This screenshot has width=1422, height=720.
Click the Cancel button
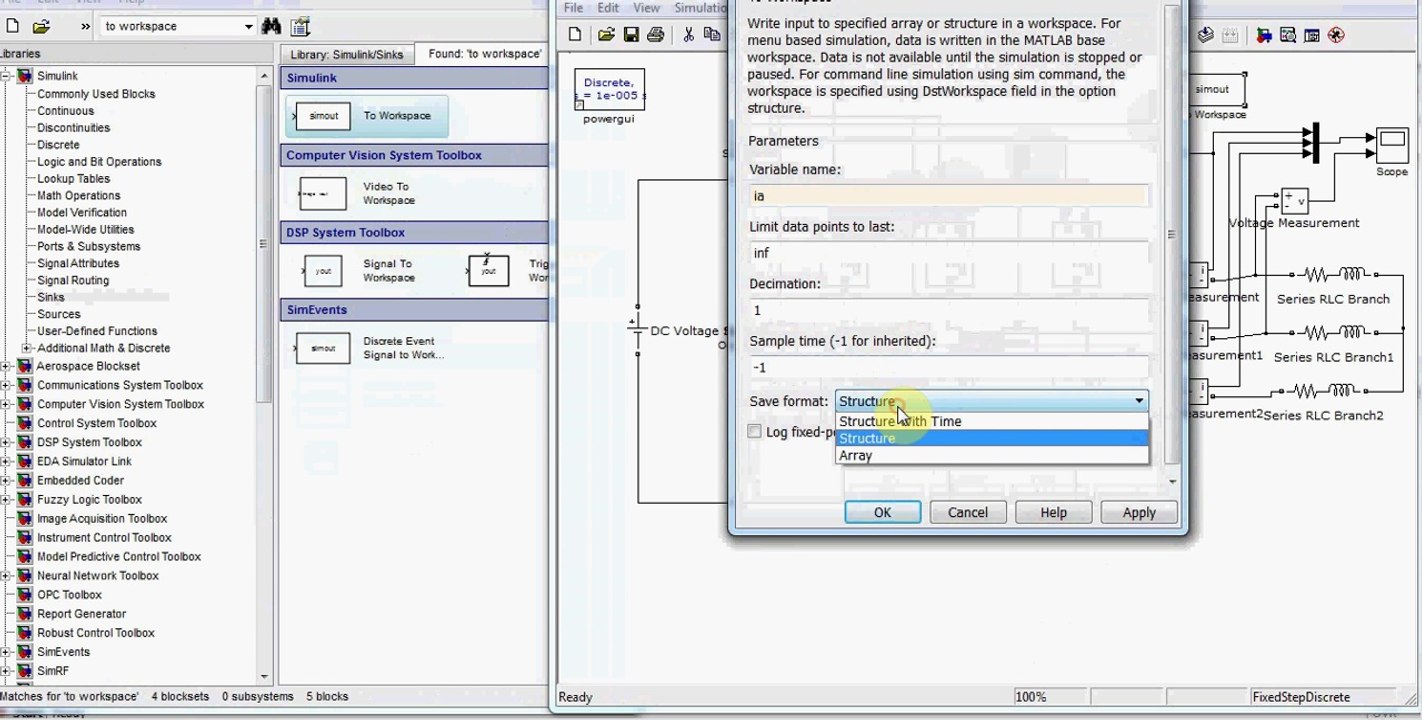coord(967,512)
